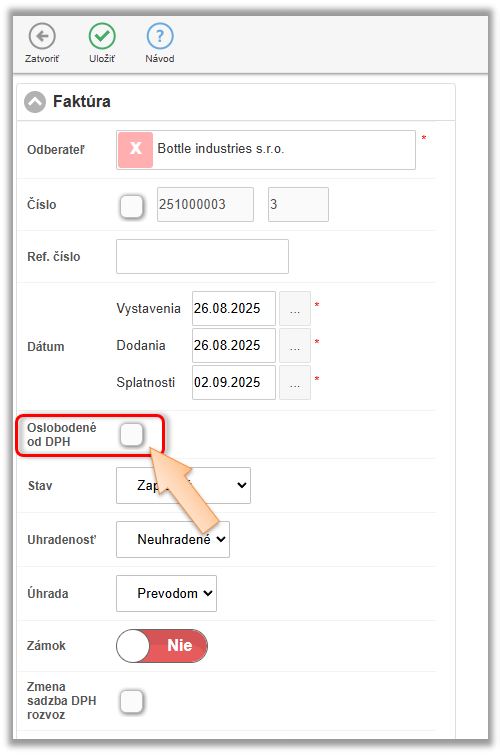Open the Návod help icon
This screenshot has height=755, width=500.
click(160, 36)
